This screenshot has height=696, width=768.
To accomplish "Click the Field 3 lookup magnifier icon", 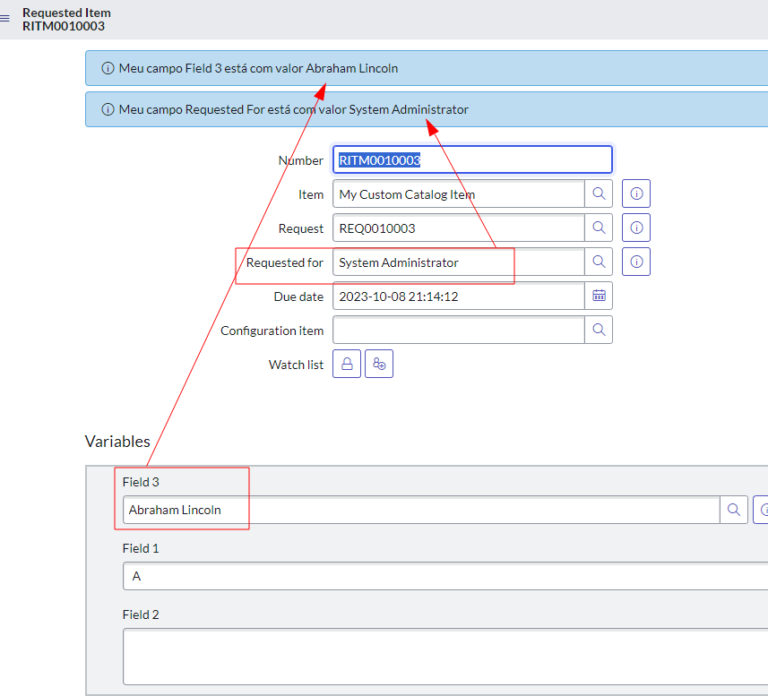I will coord(734,510).
